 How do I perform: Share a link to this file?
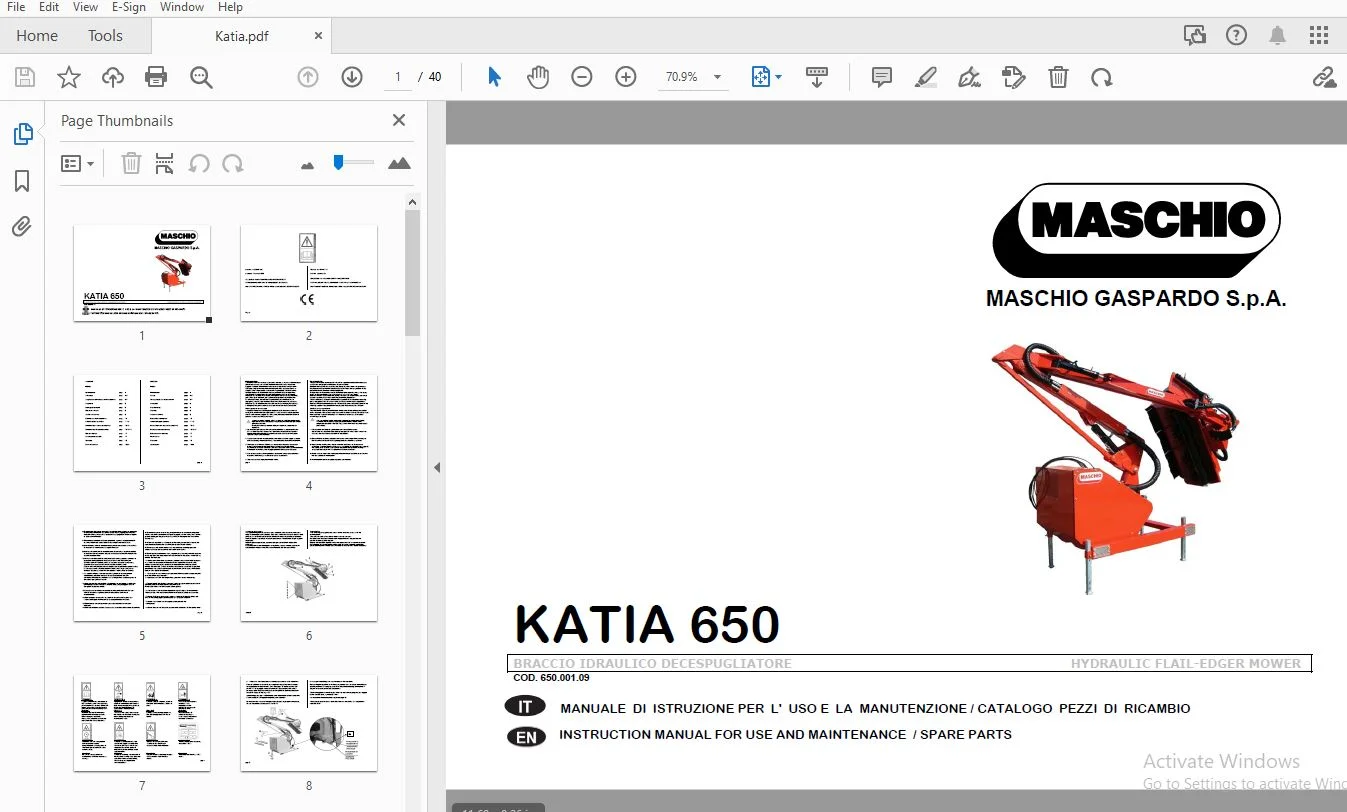[1324, 77]
